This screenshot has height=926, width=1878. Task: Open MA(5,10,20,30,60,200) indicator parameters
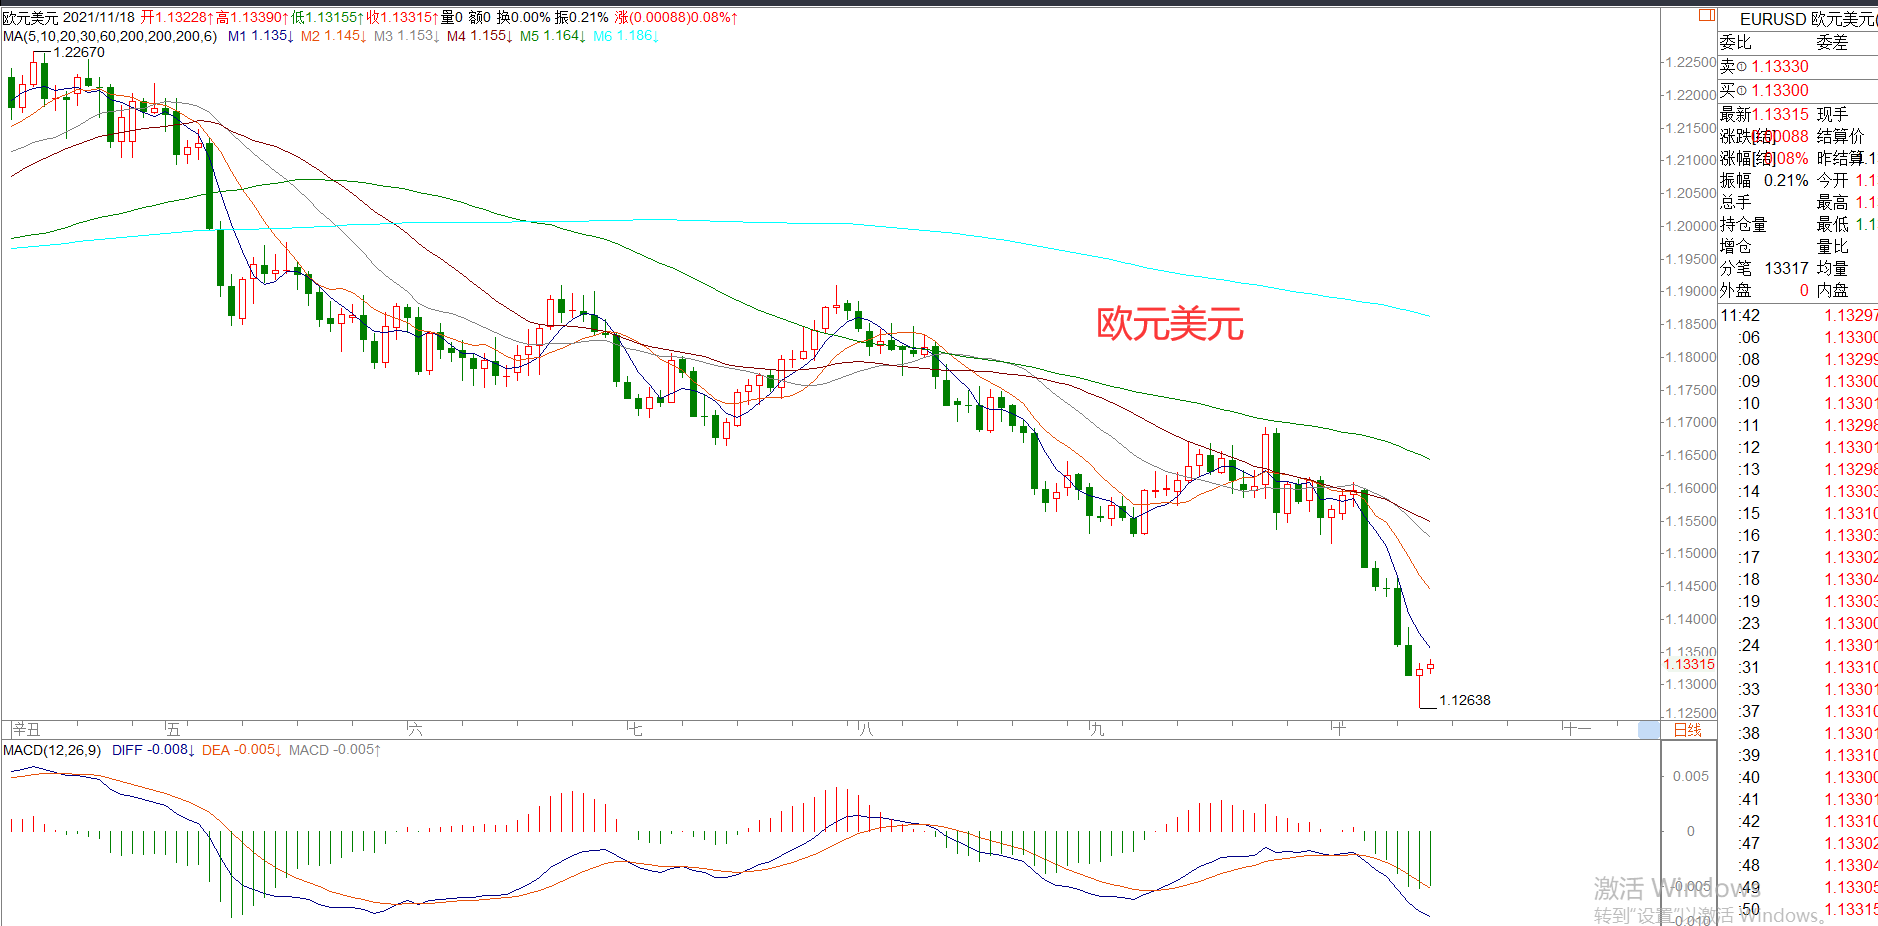pos(110,36)
